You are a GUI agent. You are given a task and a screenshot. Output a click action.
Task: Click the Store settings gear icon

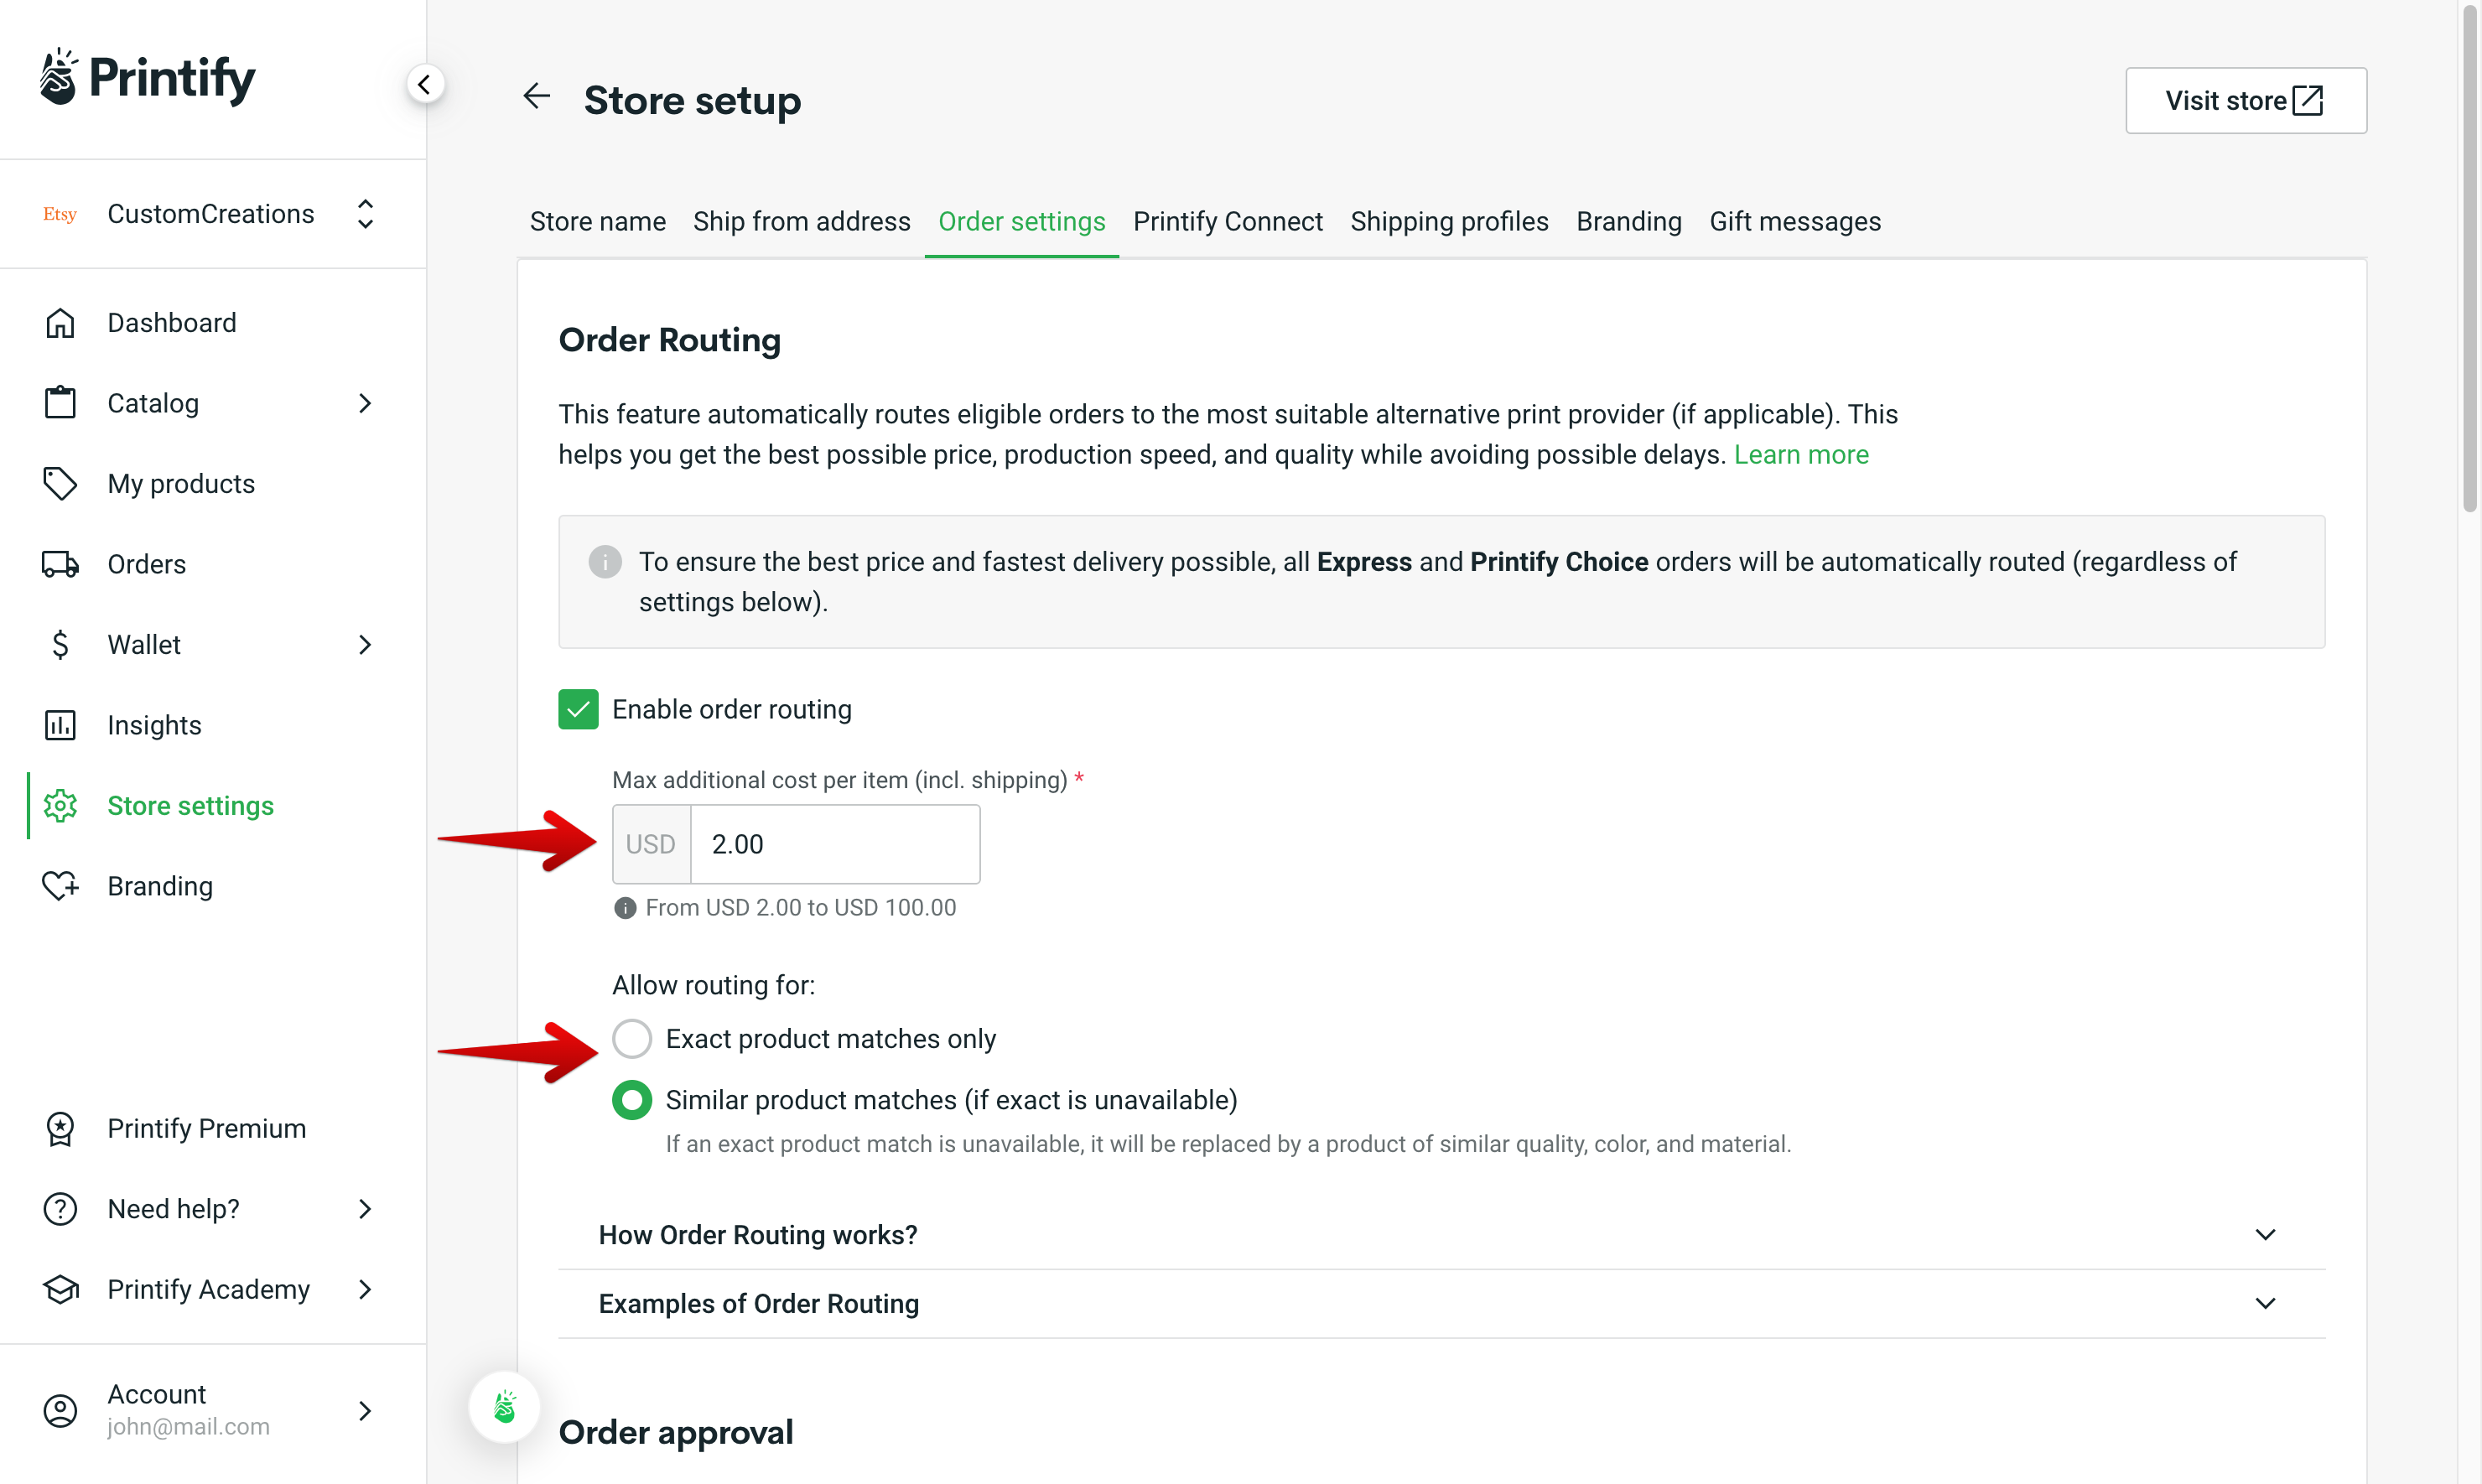coord(60,805)
